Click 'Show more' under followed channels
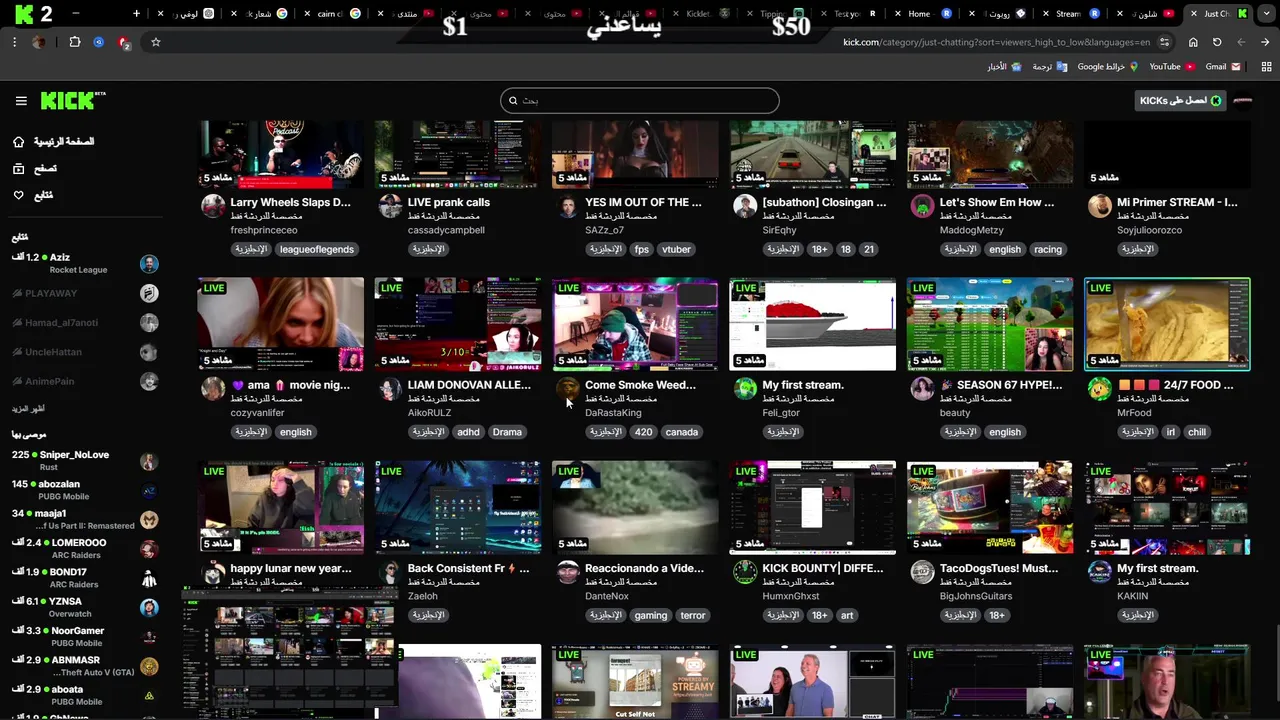Screen dimensions: 1280x720 [28, 409]
